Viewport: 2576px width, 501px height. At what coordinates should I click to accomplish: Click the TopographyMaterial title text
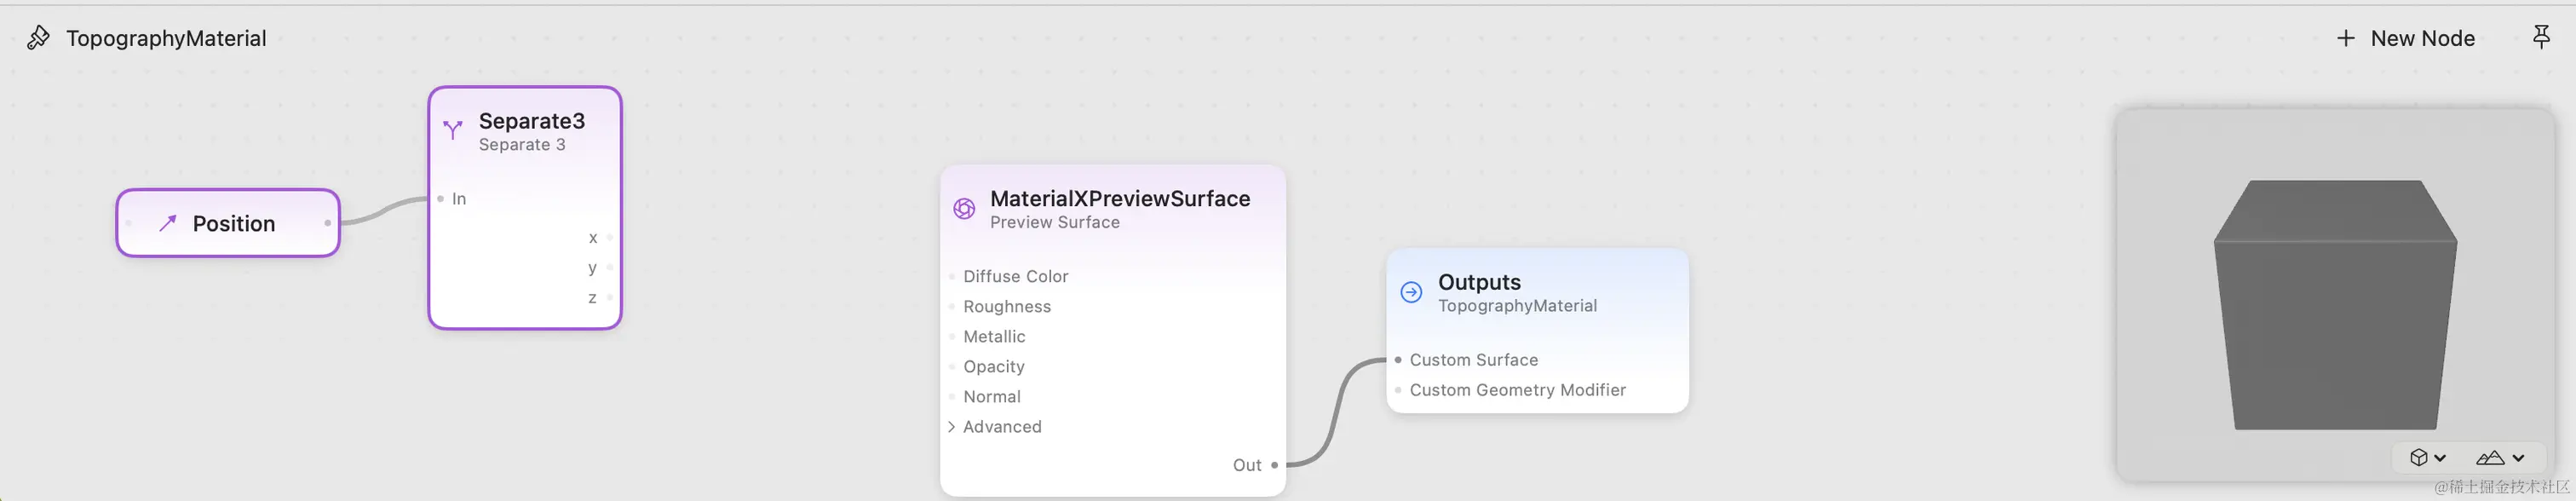point(166,38)
